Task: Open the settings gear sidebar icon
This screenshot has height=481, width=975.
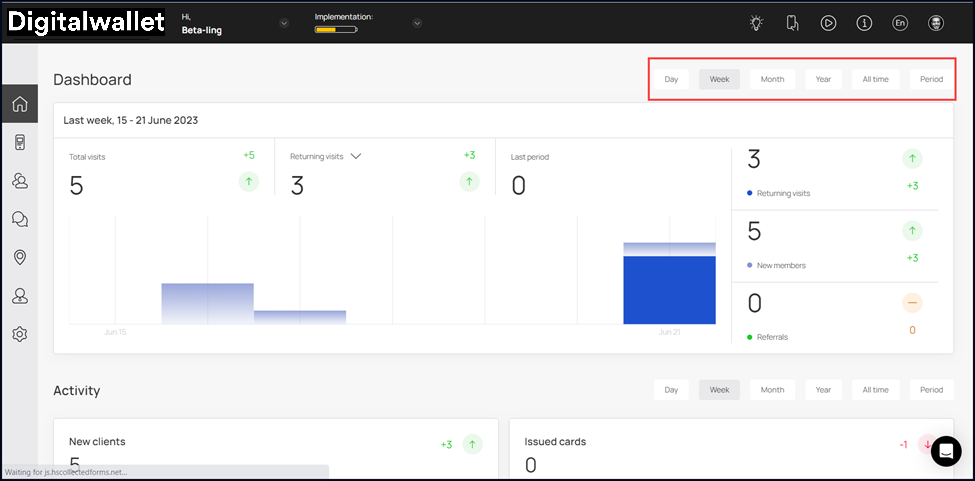Action: (19, 334)
